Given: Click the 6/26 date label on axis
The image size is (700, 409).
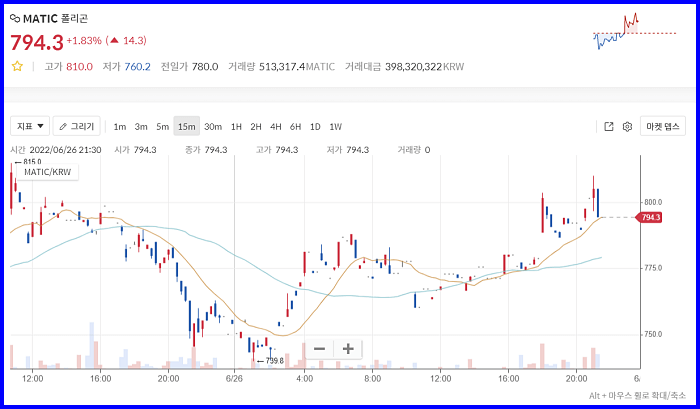Looking at the screenshot, I should pos(234,379).
